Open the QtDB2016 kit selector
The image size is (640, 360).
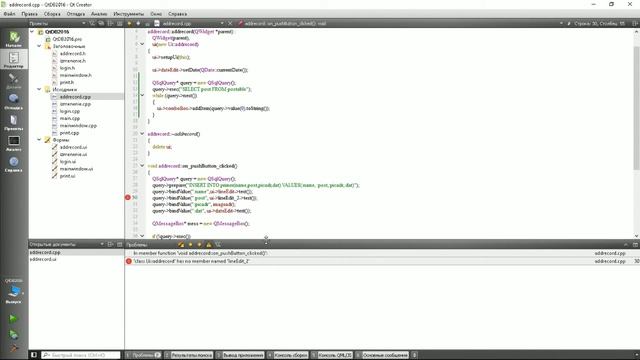[x=14, y=291]
